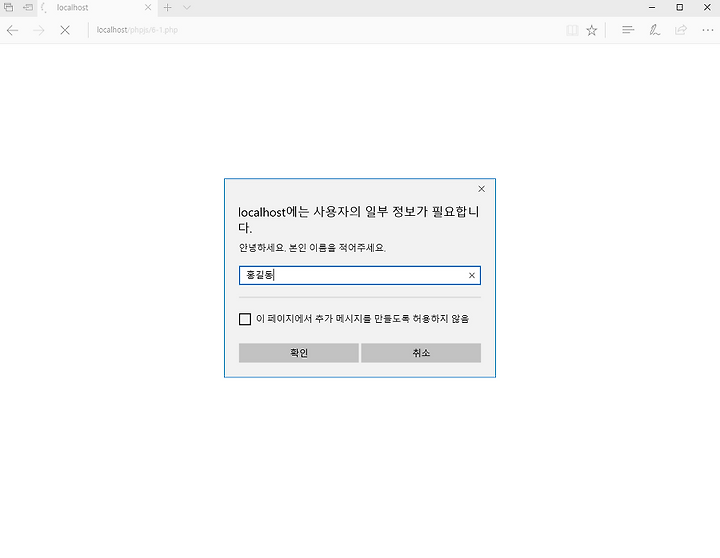Open the more actions ellipsis menu
The width and height of the screenshot is (720, 558).
(x=708, y=30)
